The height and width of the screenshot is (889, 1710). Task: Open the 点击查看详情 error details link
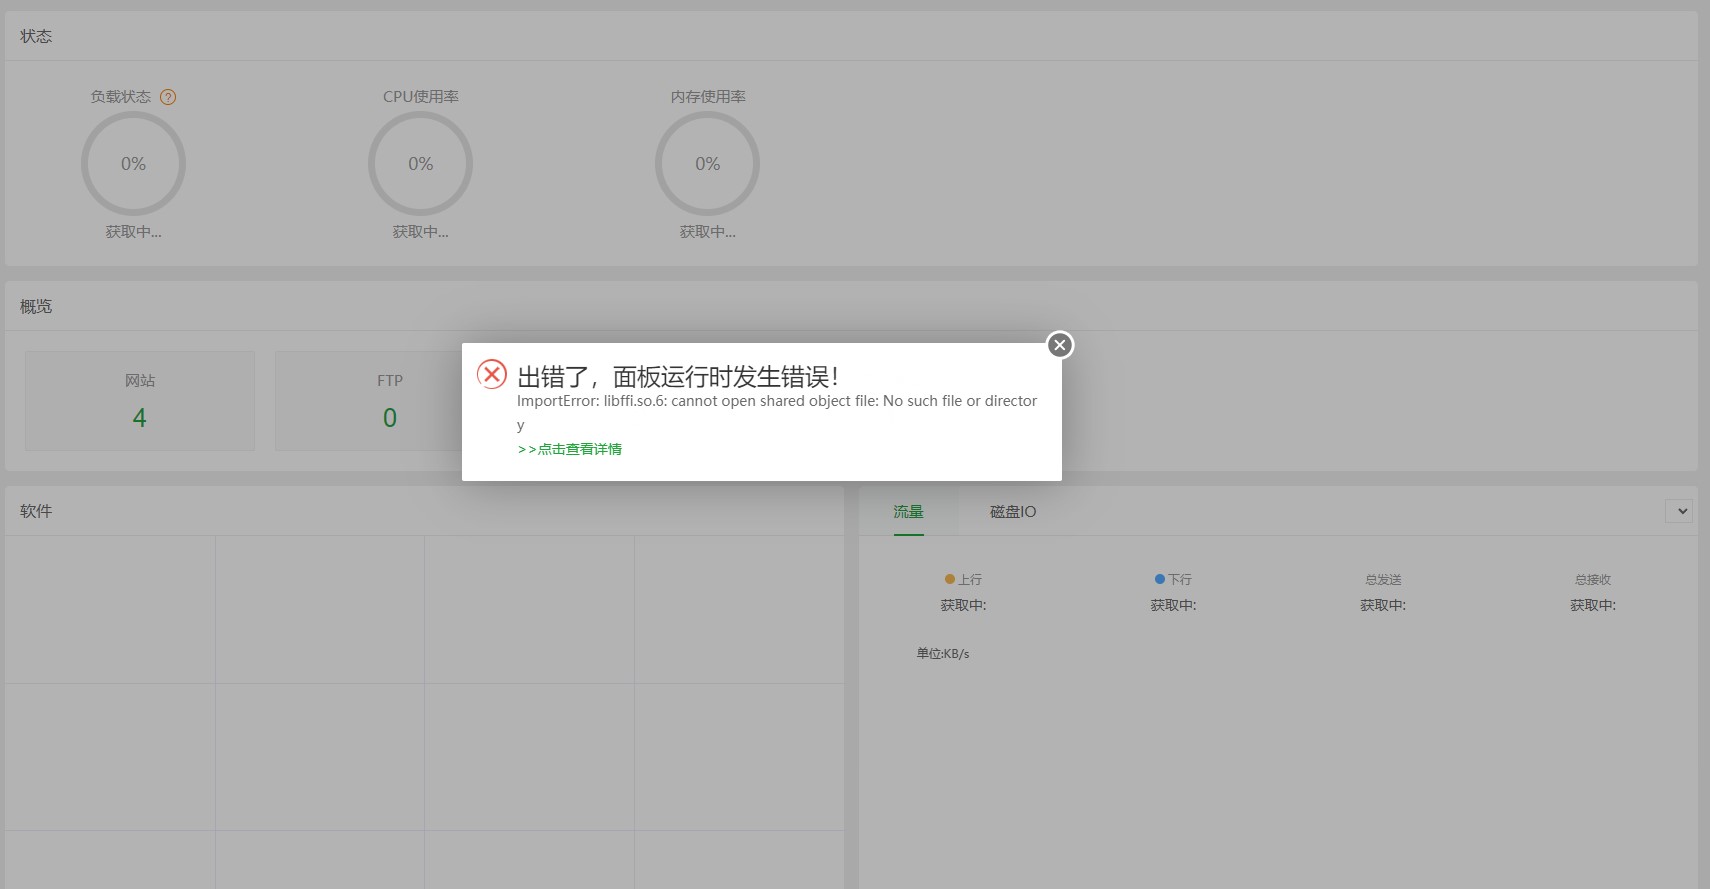tap(570, 449)
